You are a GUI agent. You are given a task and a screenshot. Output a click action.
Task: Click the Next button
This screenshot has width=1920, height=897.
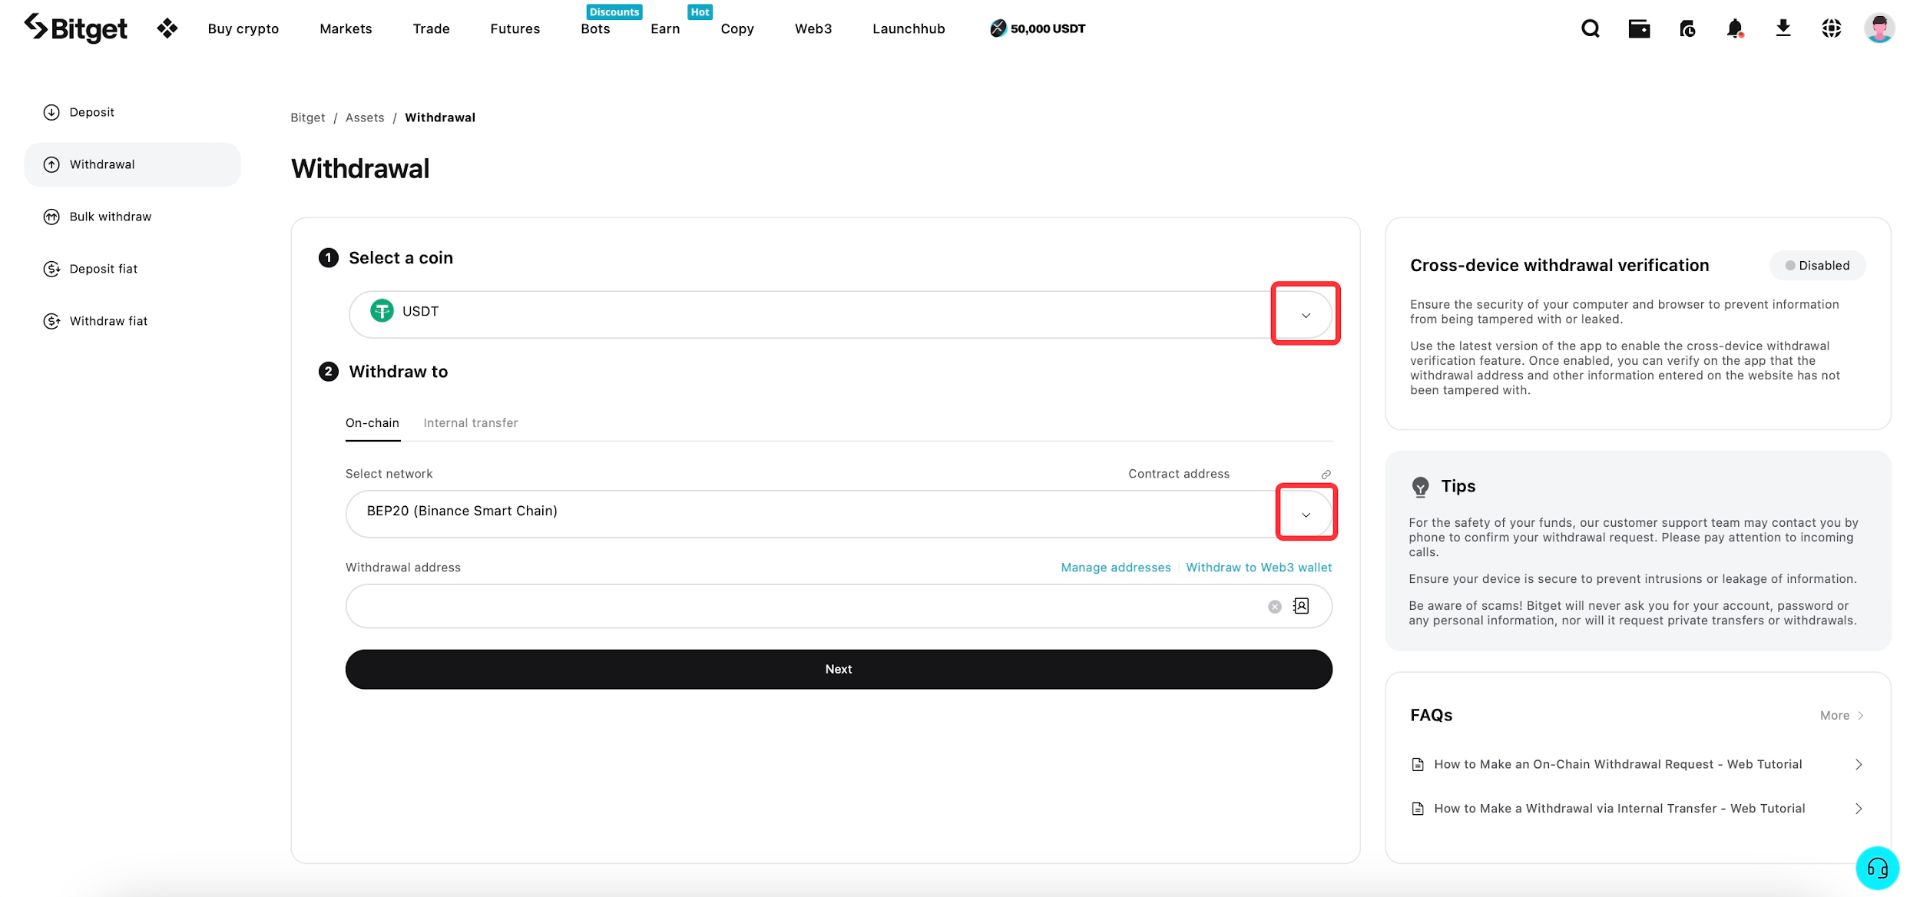point(839,669)
